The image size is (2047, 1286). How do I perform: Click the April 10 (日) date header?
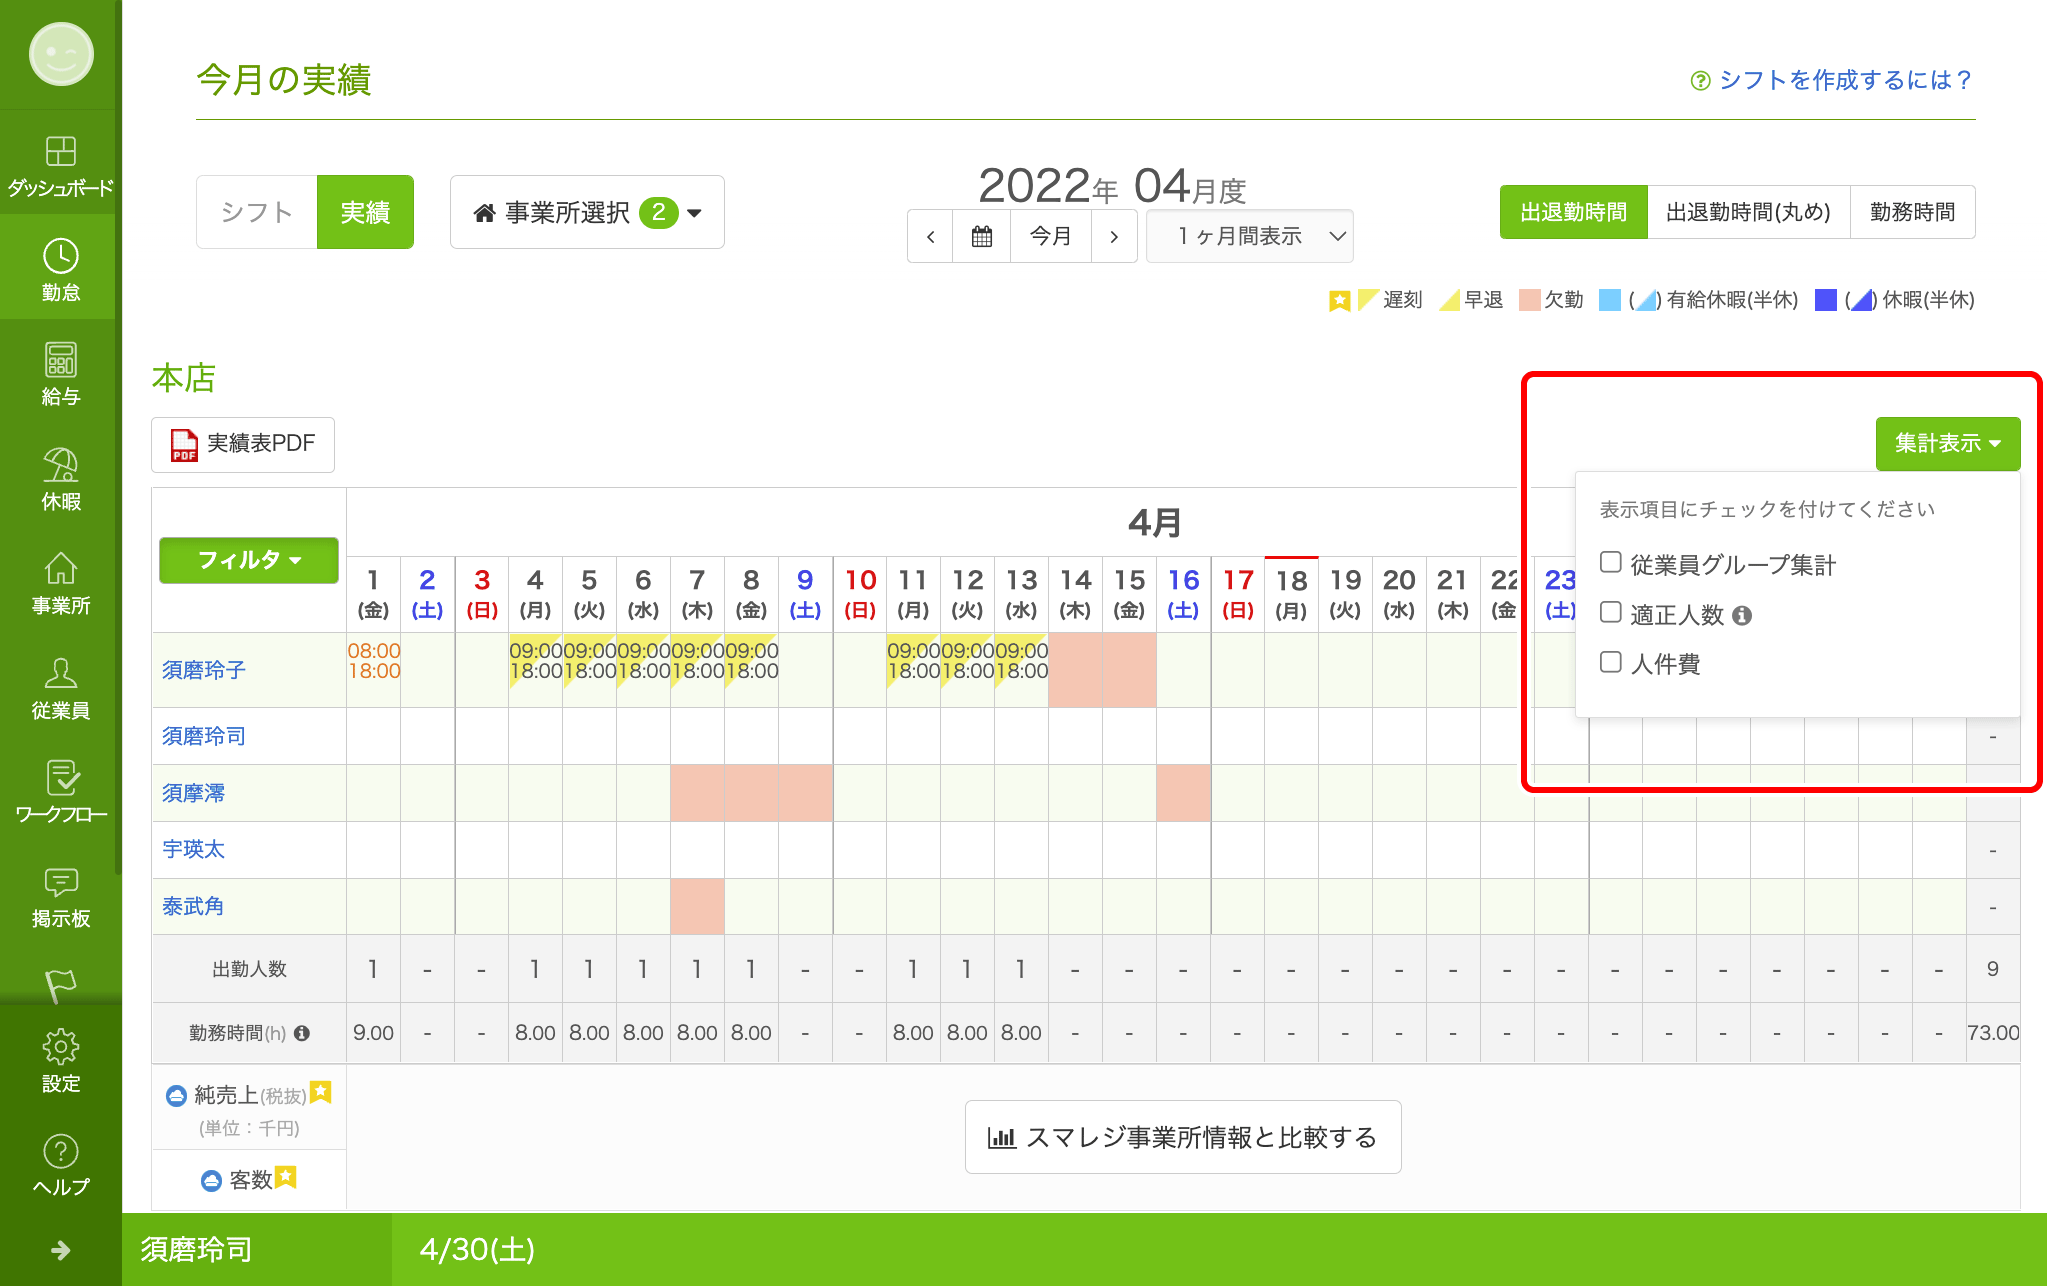pyautogui.click(x=860, y=594)
